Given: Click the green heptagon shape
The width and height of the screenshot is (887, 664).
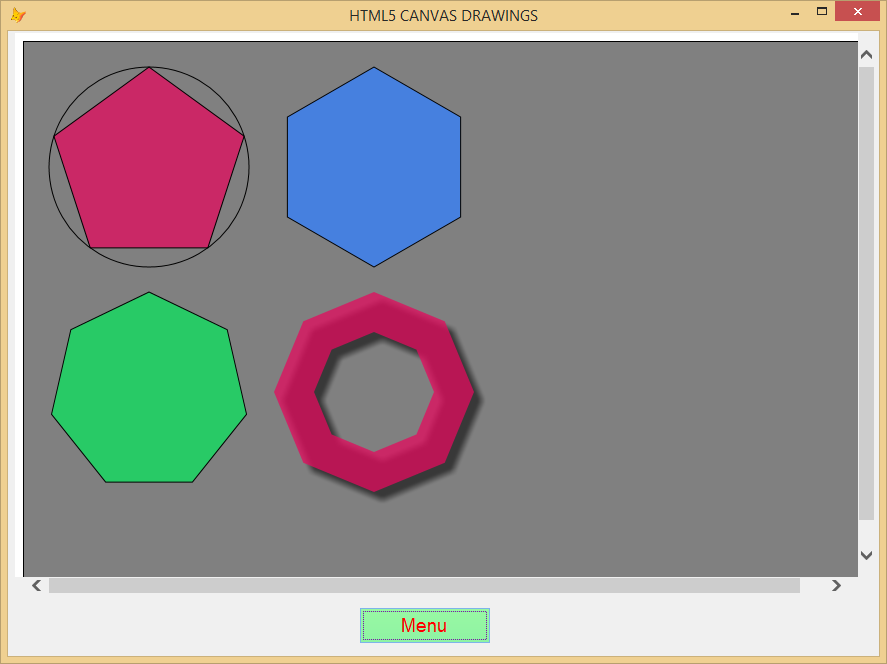Looking at the screenshot, I should point(148,388).
